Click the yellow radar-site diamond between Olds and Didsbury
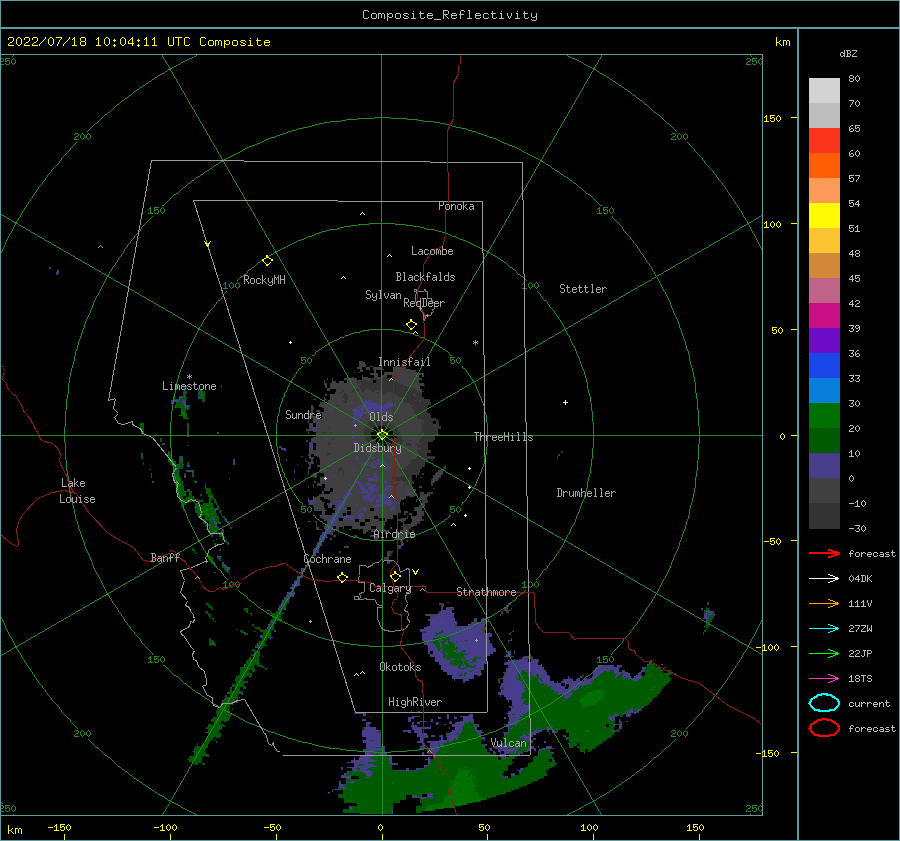Viewport: 900px width, 841px height. [382, 435]
